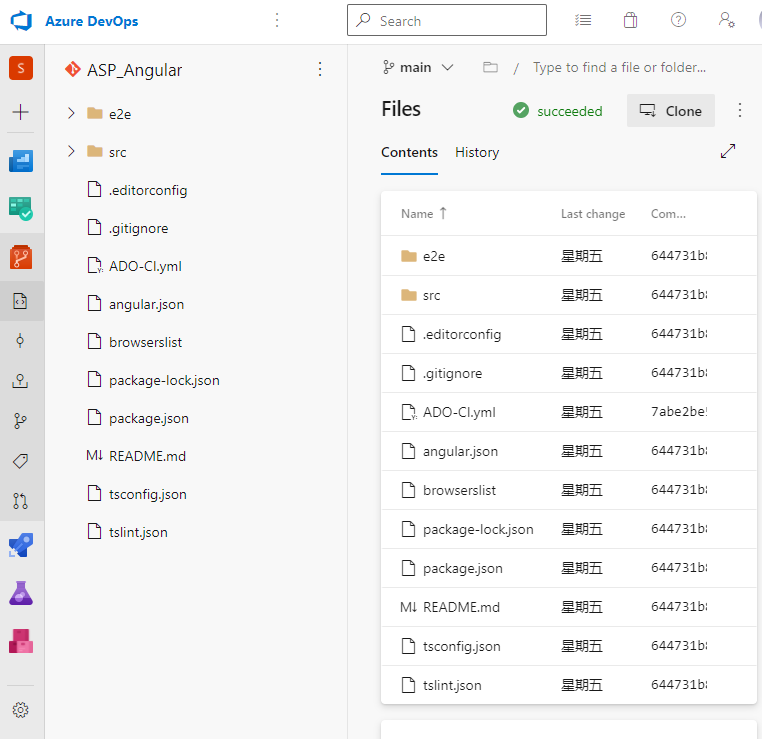Select ADO-CI.yml in the tree
Image resolution: width=762 pixels, height=739 pixels.
(145, 266)
